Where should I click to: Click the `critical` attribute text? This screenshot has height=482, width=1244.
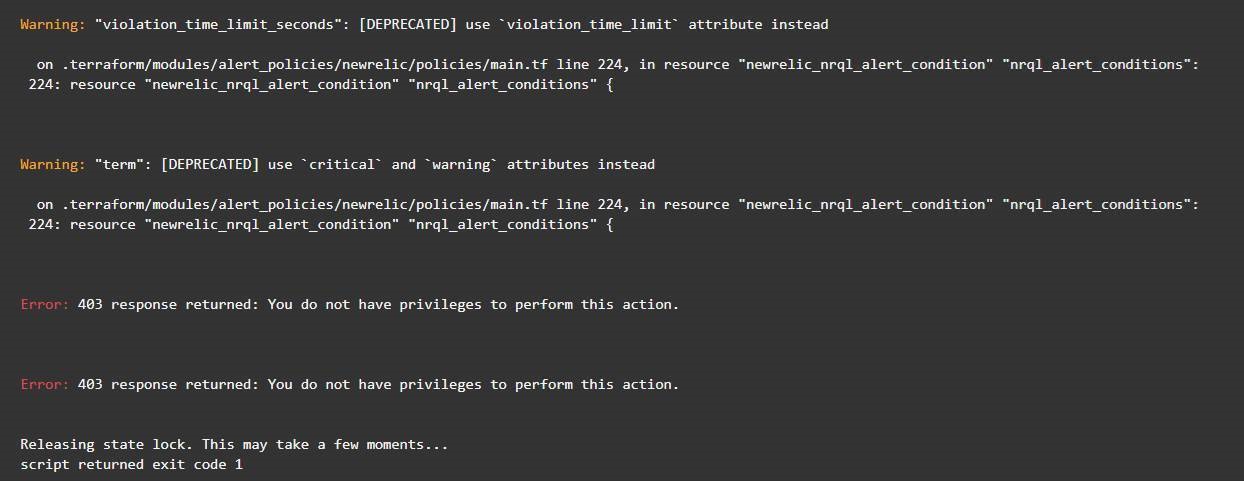click(342, 164)
